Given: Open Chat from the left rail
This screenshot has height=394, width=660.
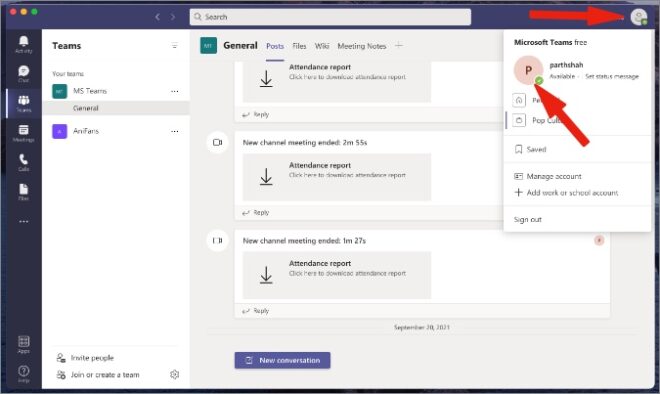Looking at the screenshot, I should (24, 74).
